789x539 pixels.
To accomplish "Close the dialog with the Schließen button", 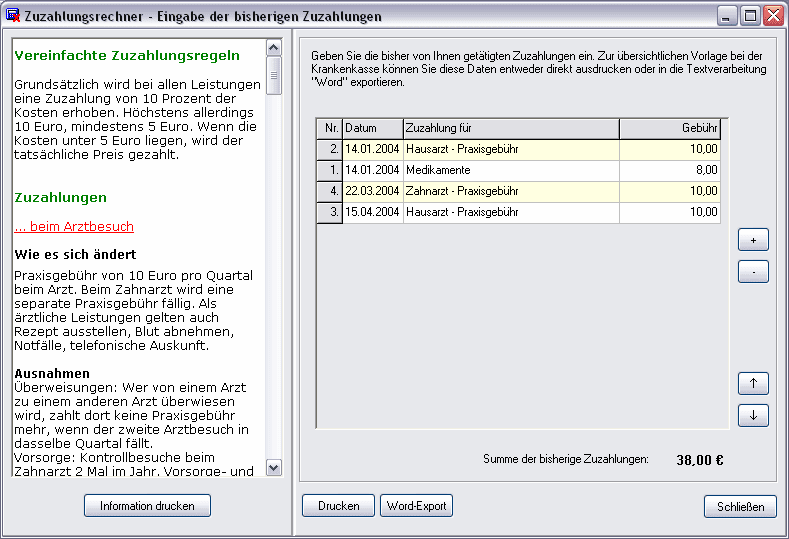I will tap(740, 506).
